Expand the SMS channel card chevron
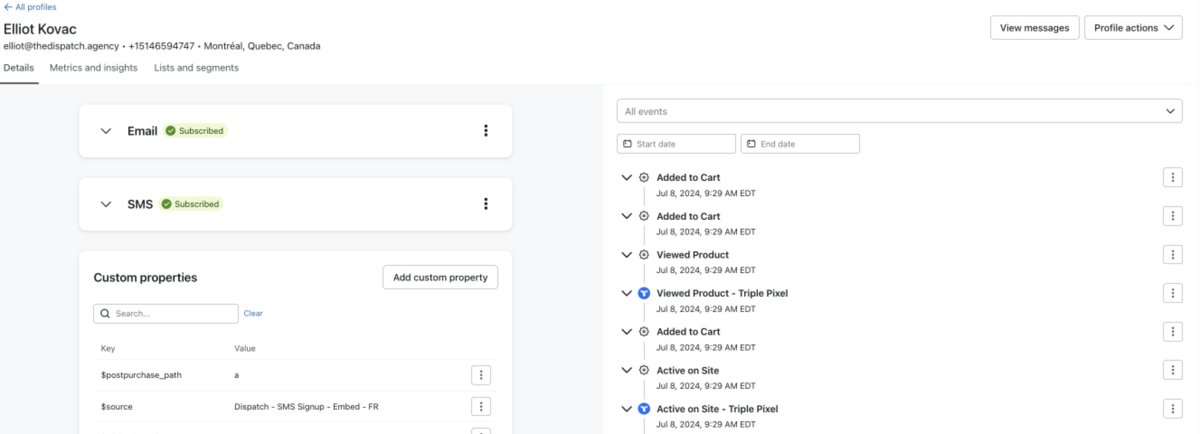1200x434 pixels. tap(106, 204)
